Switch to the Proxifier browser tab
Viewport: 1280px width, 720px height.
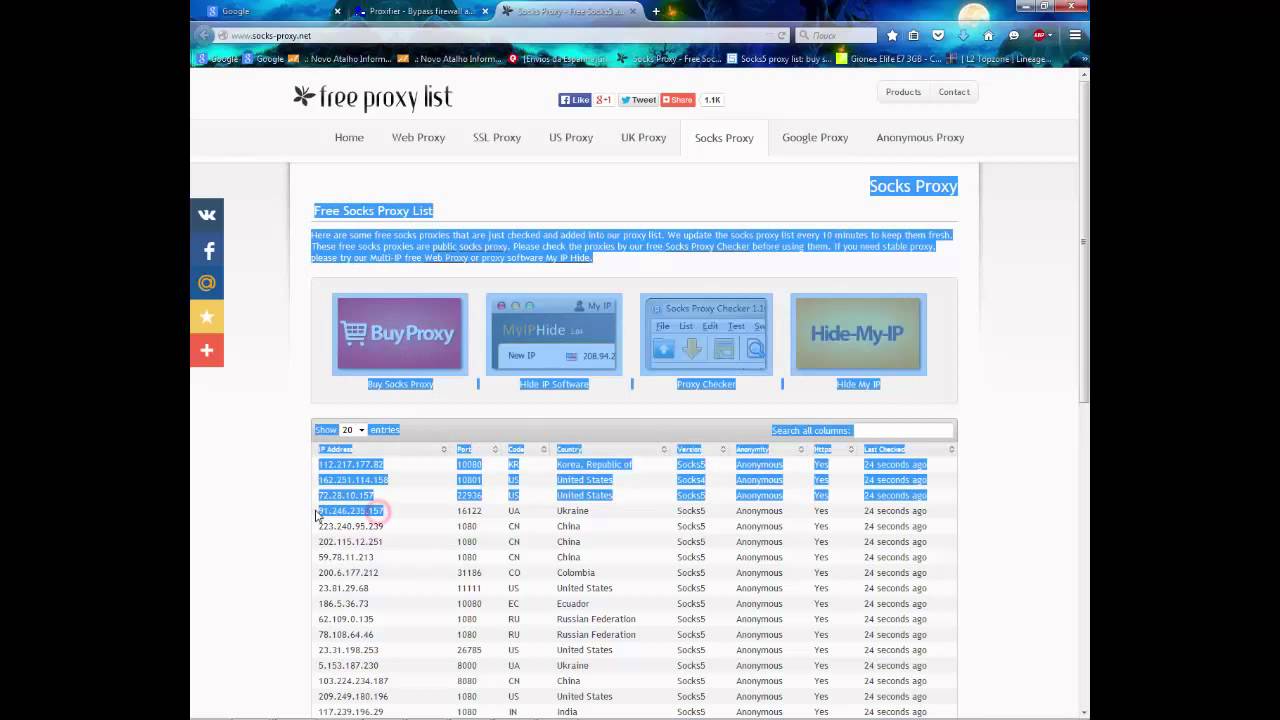pyautogui.click(x=420, y=11)
